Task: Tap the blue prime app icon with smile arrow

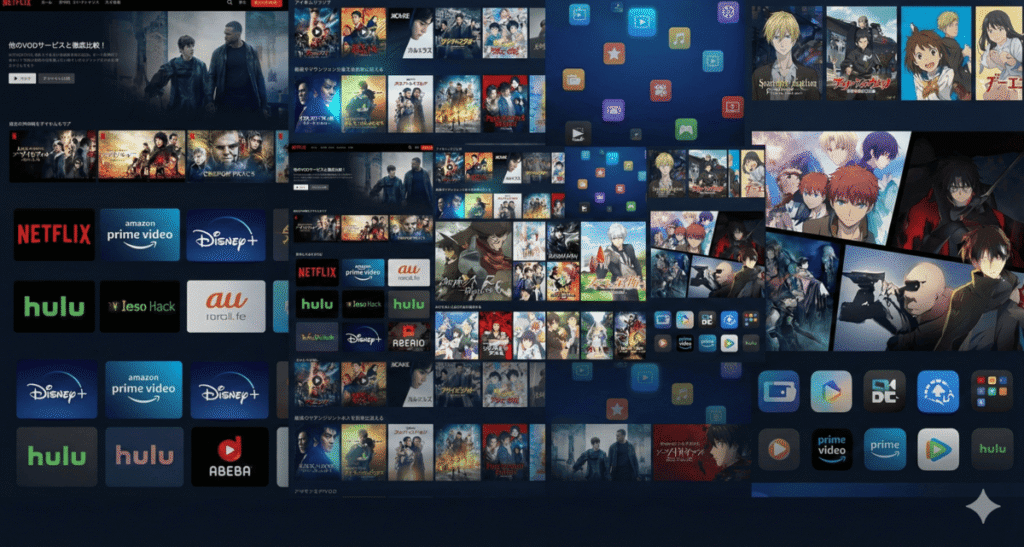Action: point(885,449)
